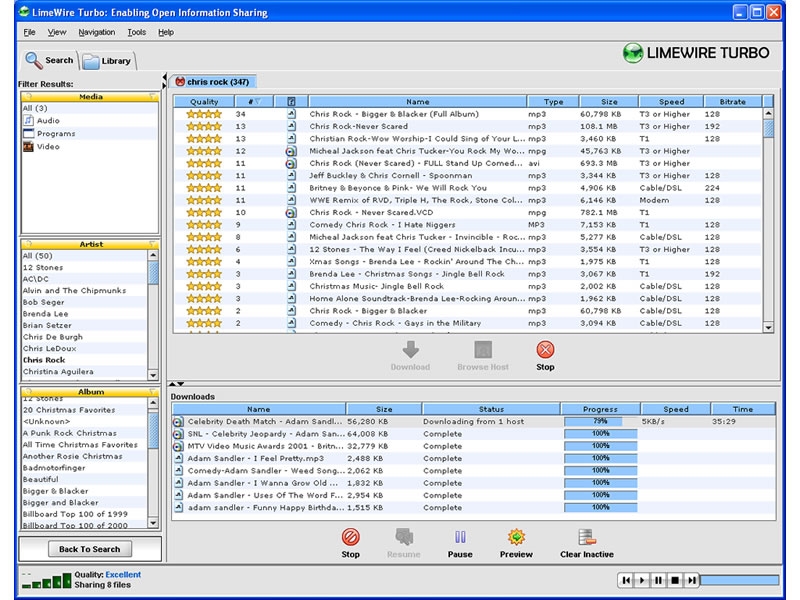
Task: Preview the selected download
Action: pyautogui.click(x=515, y=540)
